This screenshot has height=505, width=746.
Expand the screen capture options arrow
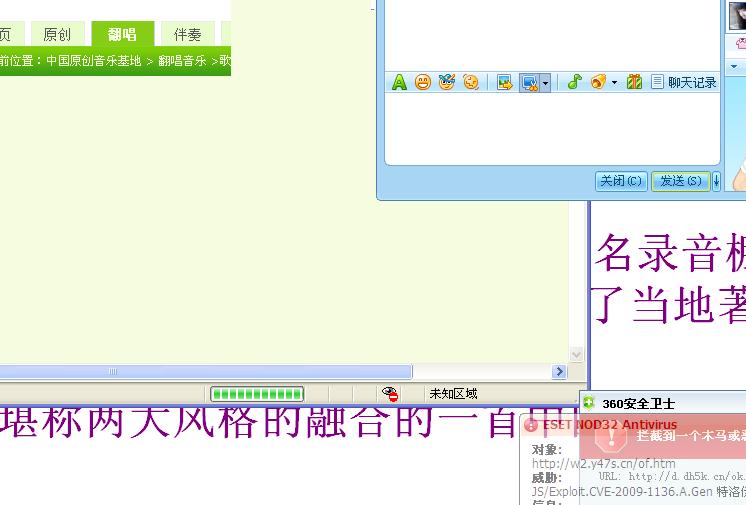click(545, 84)
